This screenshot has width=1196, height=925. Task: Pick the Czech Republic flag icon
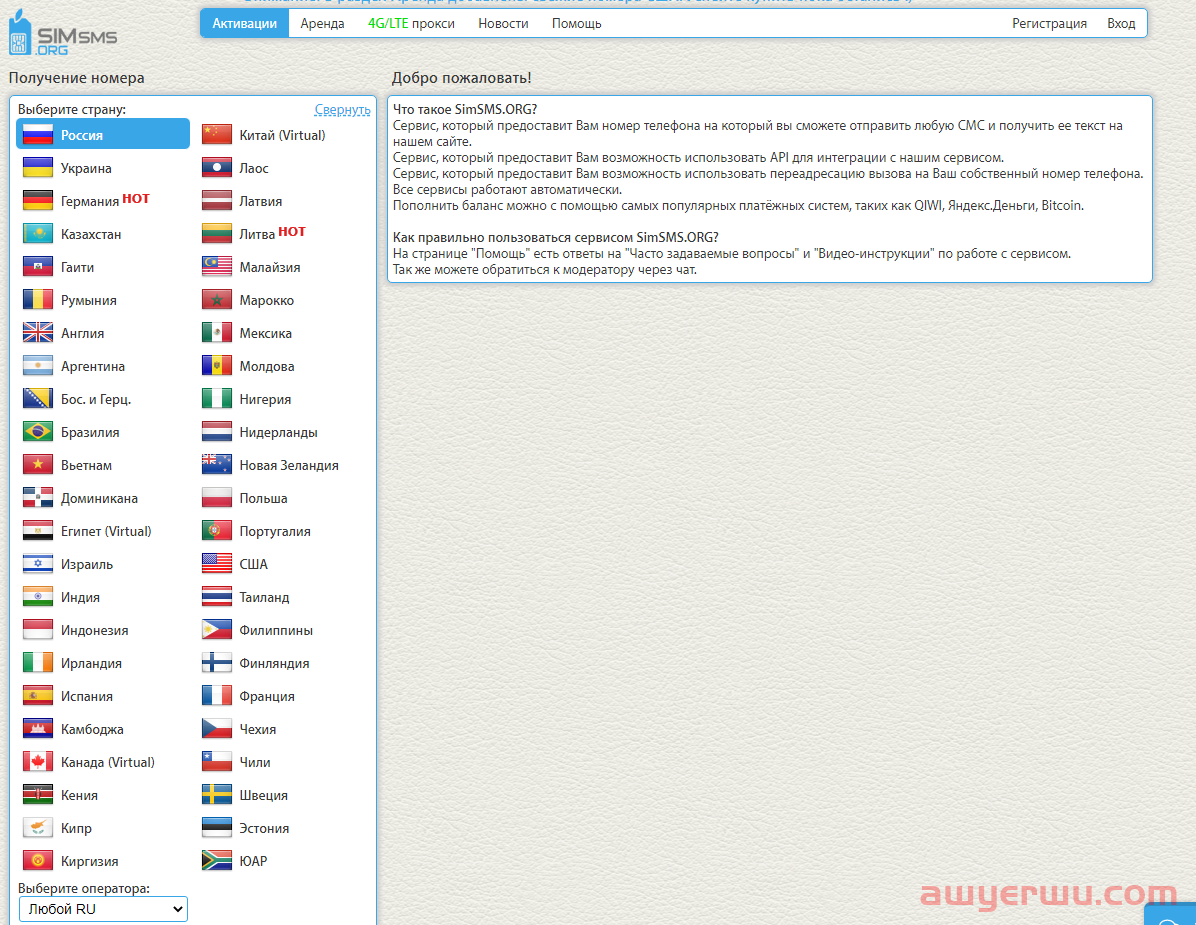217,729
